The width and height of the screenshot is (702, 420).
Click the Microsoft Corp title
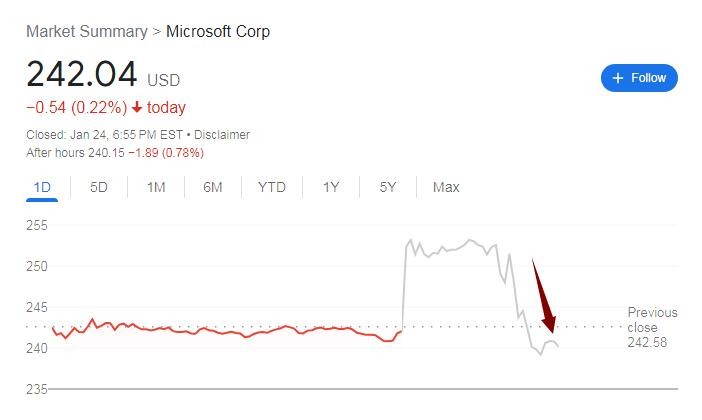[x=218, y=31]
